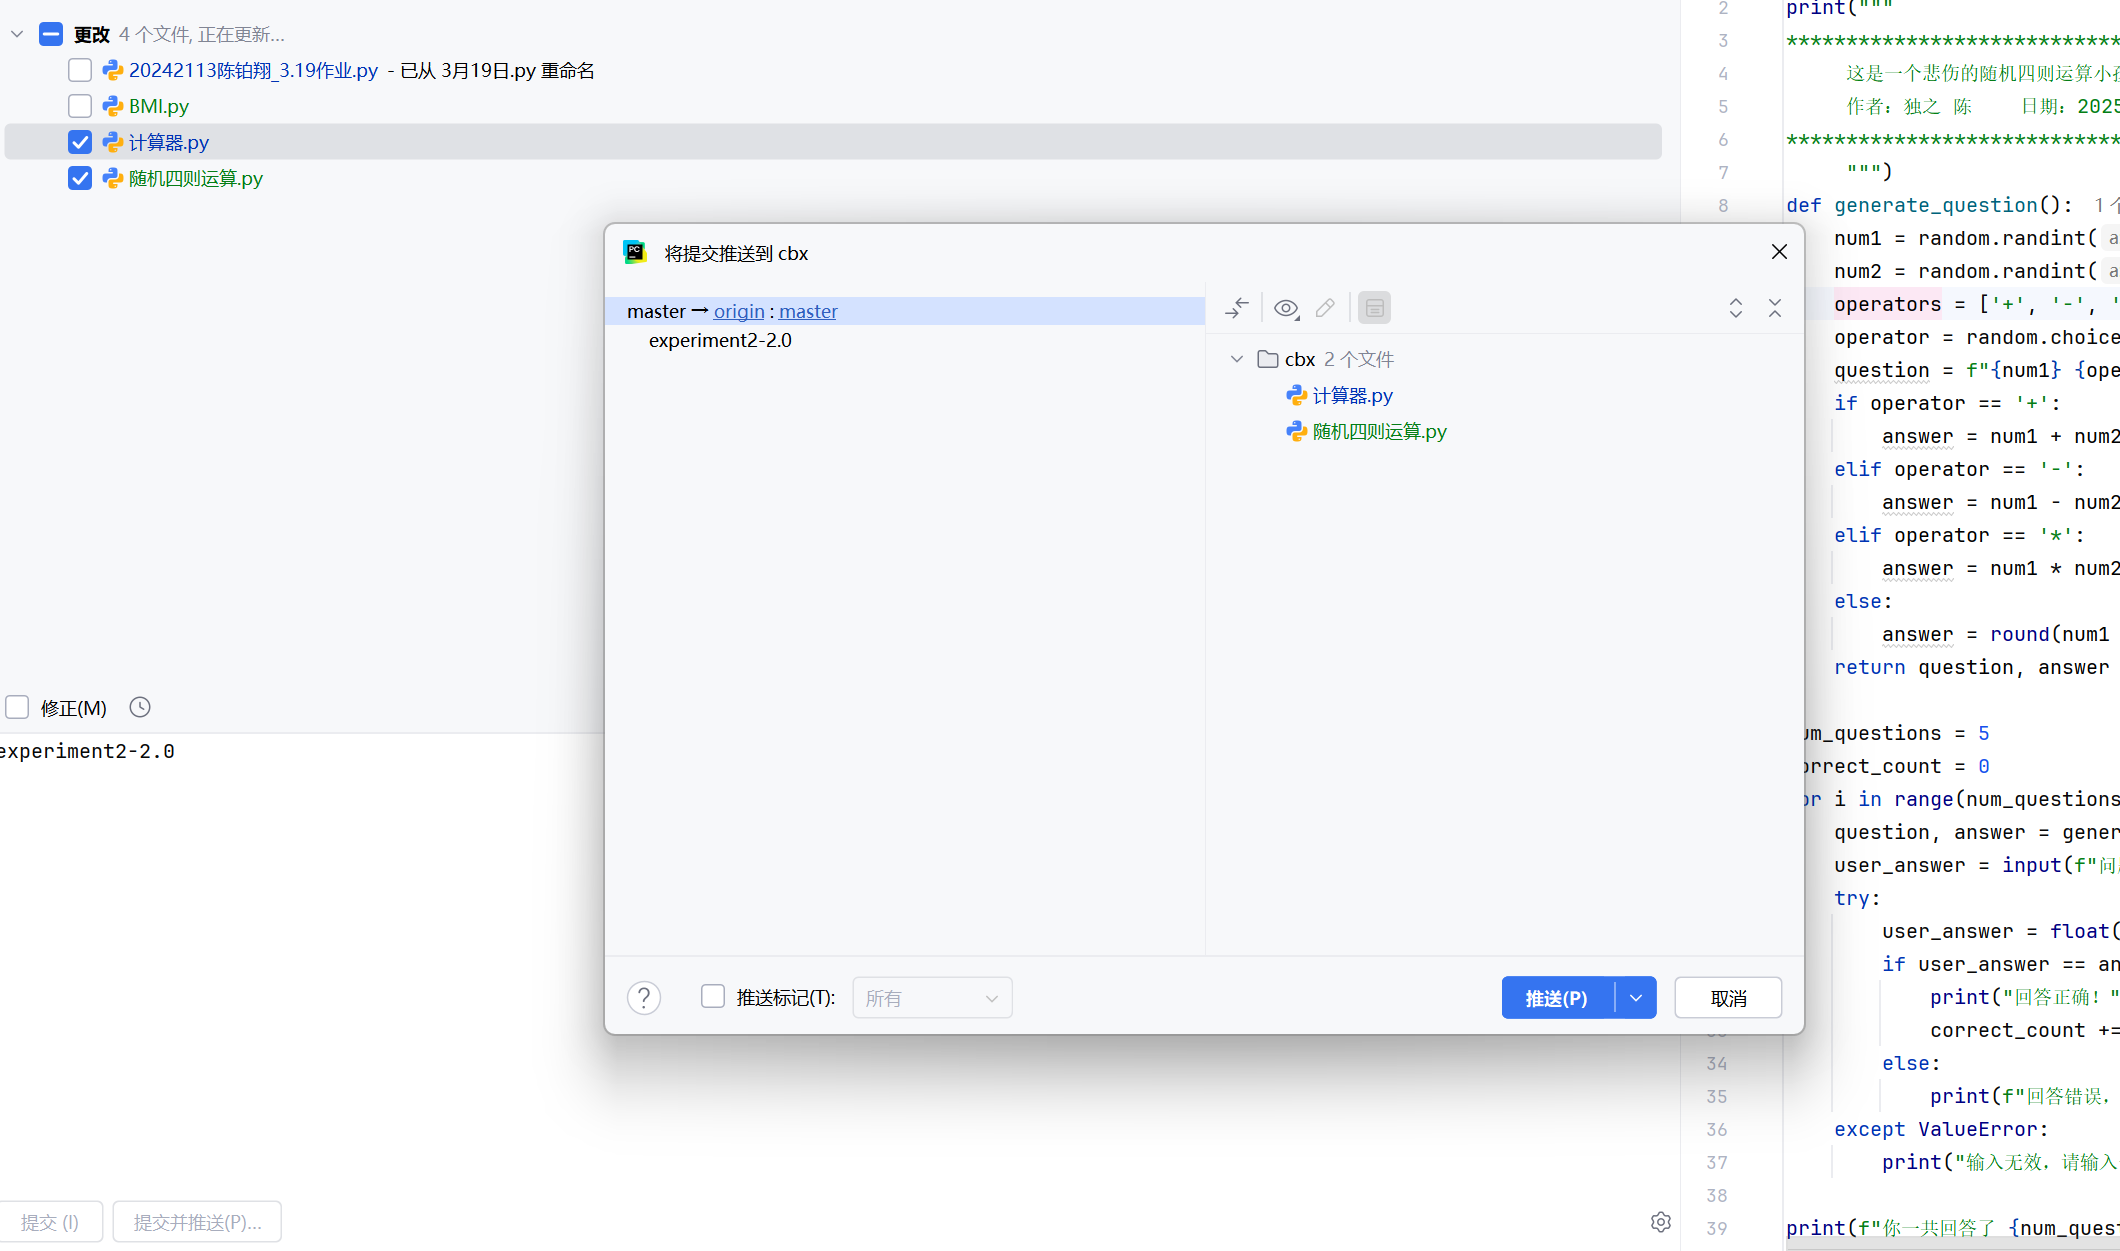2120x1251 pixels.
Task: Click the cherry-pick commits arrow icon
Action: pyautogui.click(x=1237, y=308)
